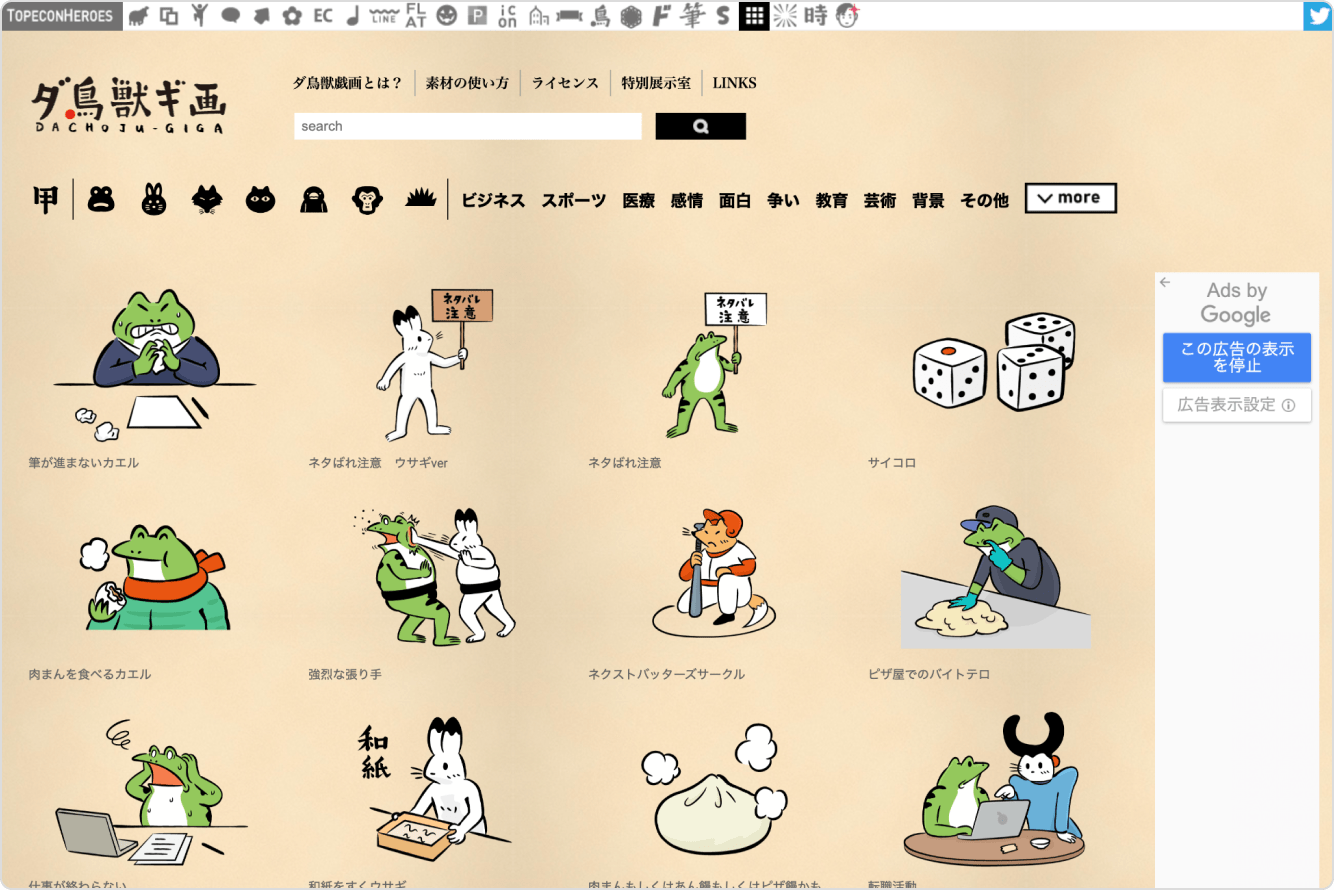Open the speech bubble site icon
1334x890 pixels.
(230, 16)
